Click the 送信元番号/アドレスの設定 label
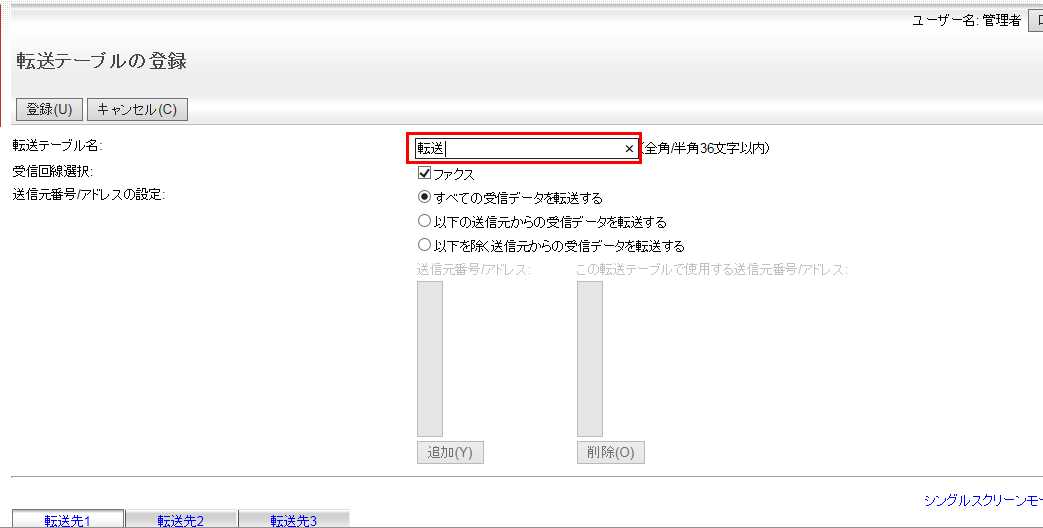Image resolution: width=1043 pixels, height=528 pixels. 88,194
